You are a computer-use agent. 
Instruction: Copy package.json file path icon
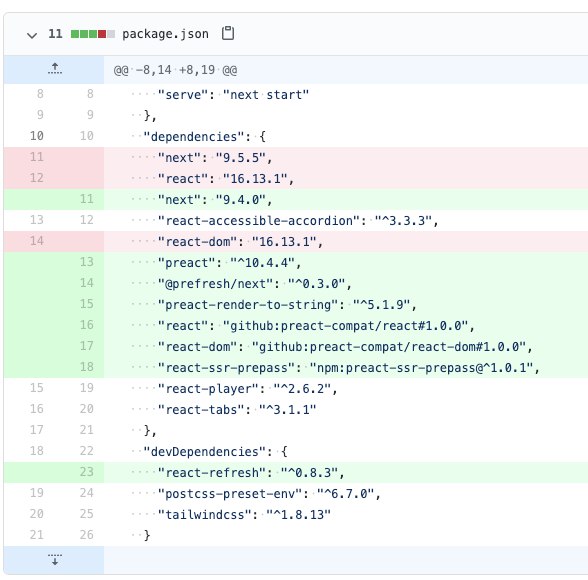point(228,33)
